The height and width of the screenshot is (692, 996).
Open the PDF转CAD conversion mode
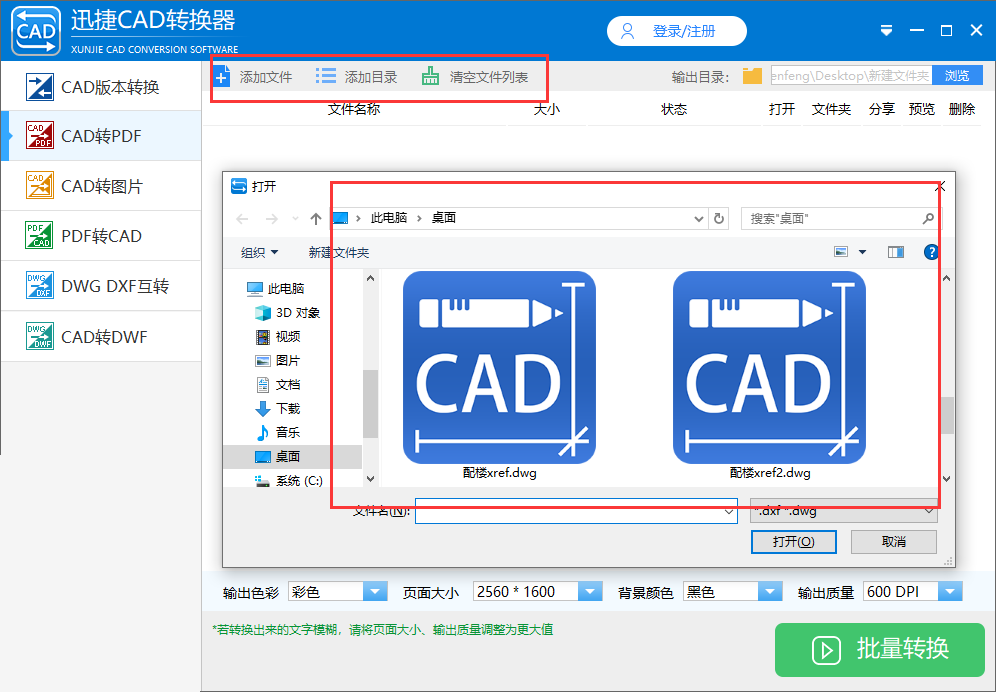[x=101, y=236]
